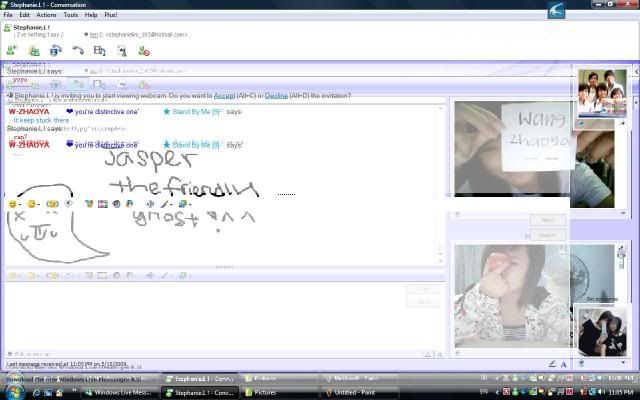640x400 pixels.
Task: Open the winks picker icon
Action: [x=31, y=204]
